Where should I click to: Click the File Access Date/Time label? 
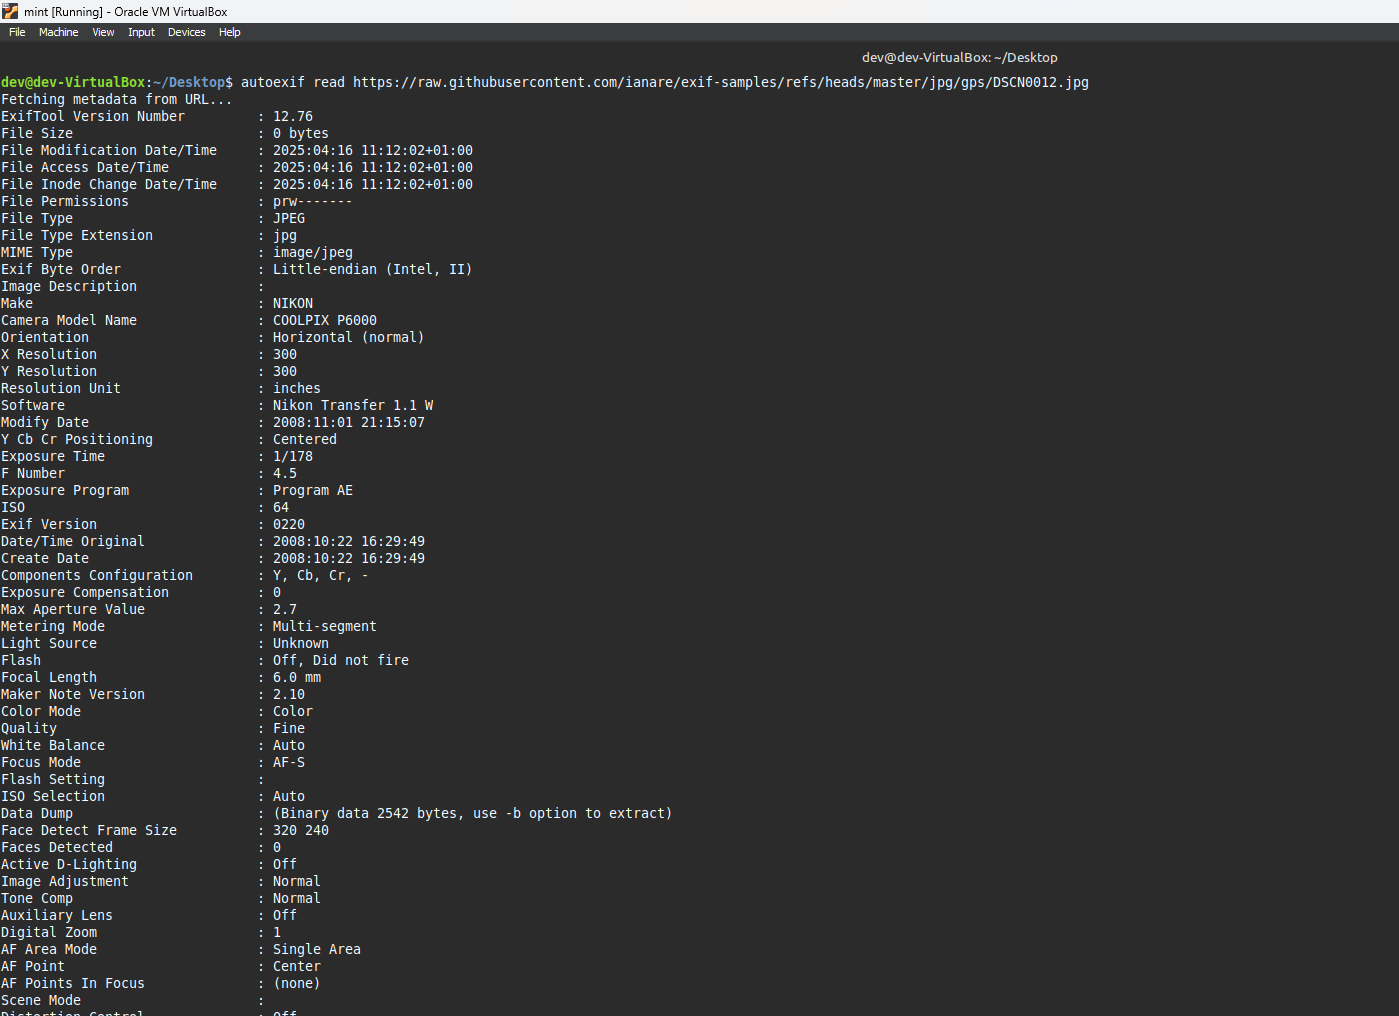point(85,167)
